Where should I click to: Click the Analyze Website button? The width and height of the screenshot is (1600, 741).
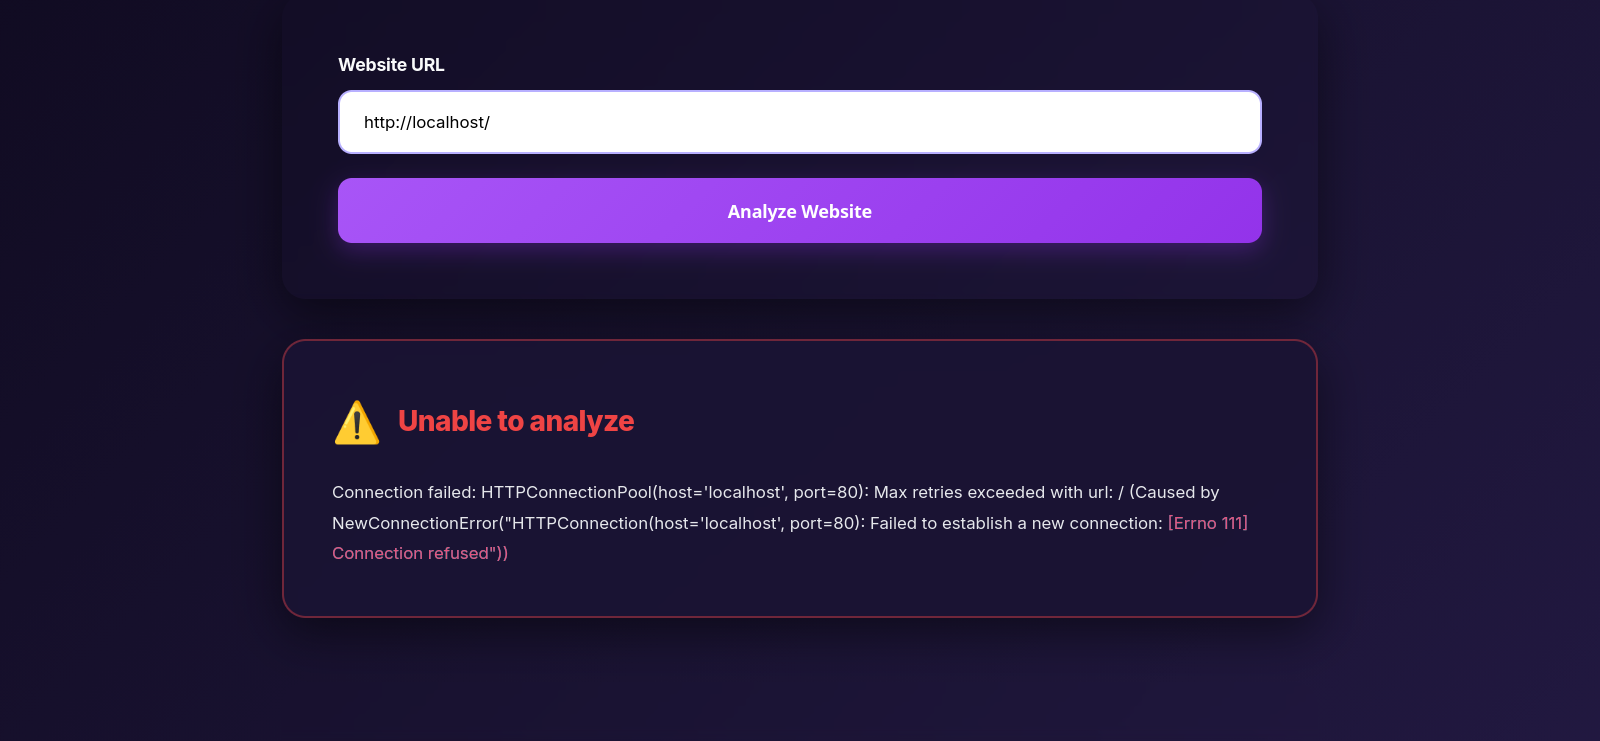799,211
